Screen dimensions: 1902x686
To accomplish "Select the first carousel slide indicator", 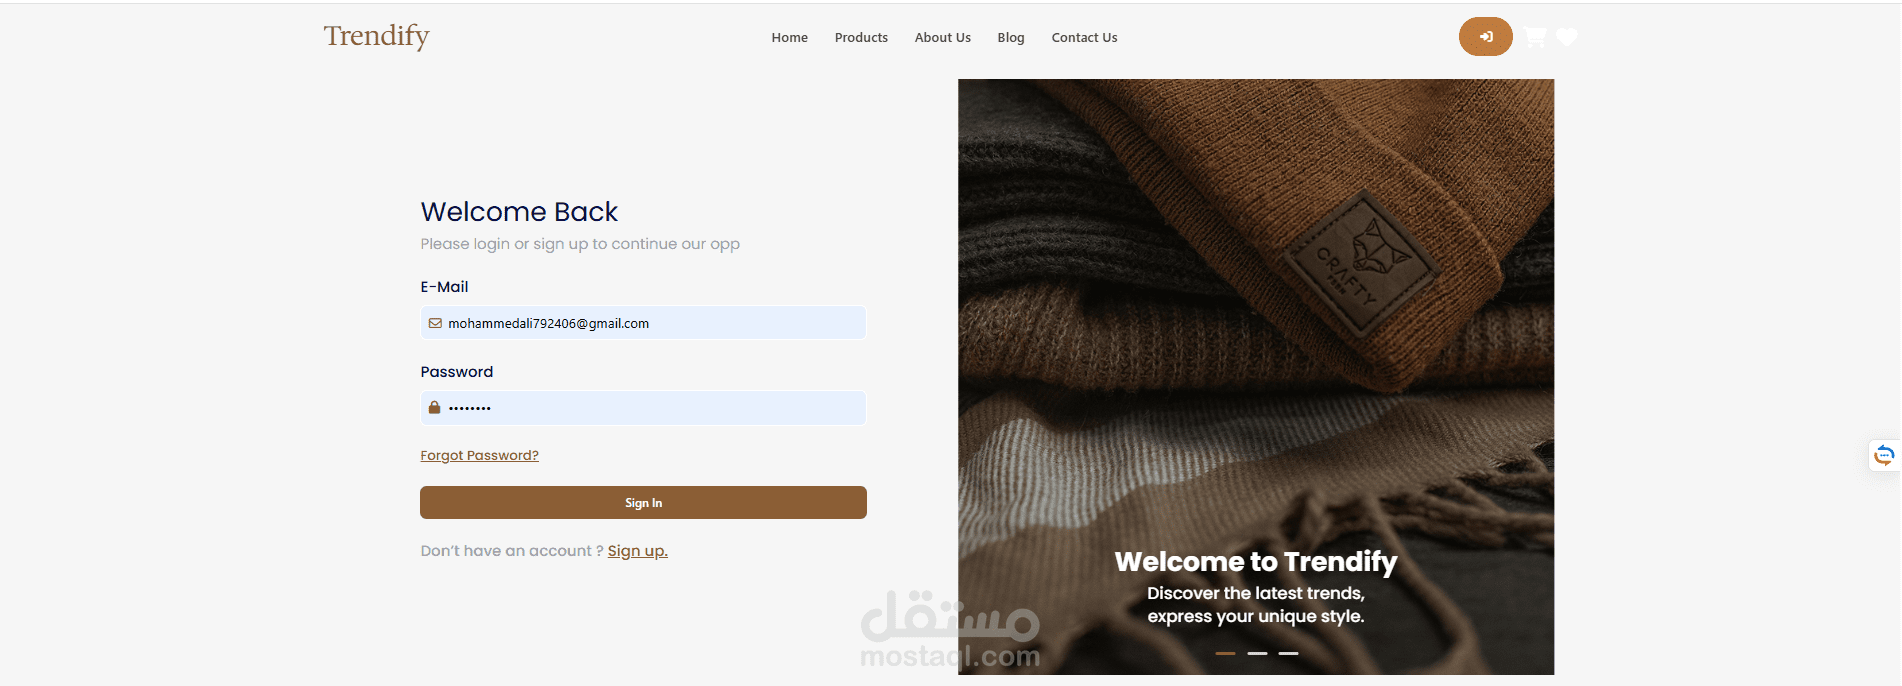I will [1225, 653].
